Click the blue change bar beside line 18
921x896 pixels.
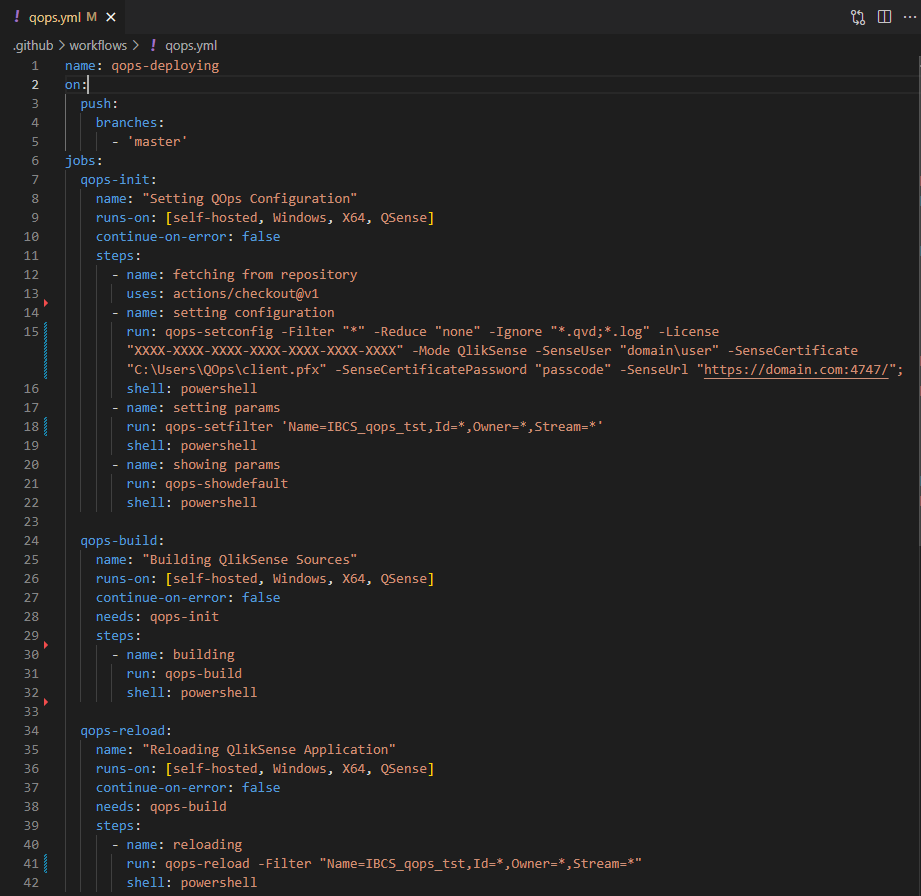pyautogui.click(x=46, y=427)
